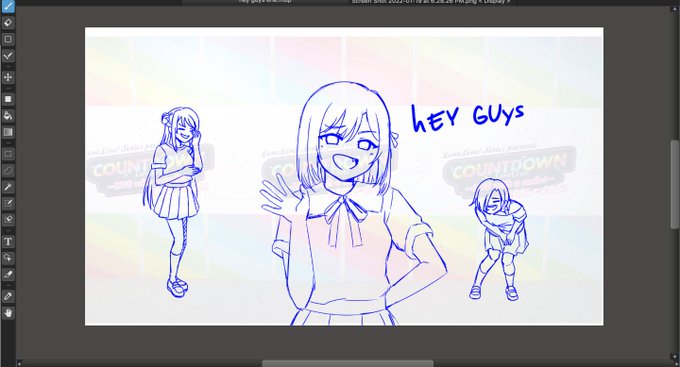Select the rectangular Selection tool

click(x=8, y=154)
